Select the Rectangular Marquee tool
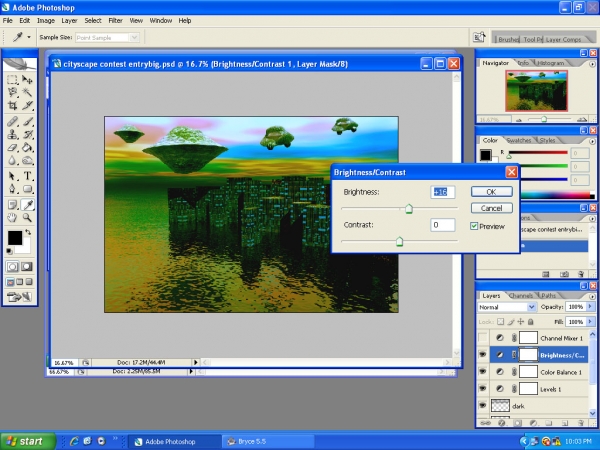The height and width of the screenshot is (450, 600). tap(12, 80)
